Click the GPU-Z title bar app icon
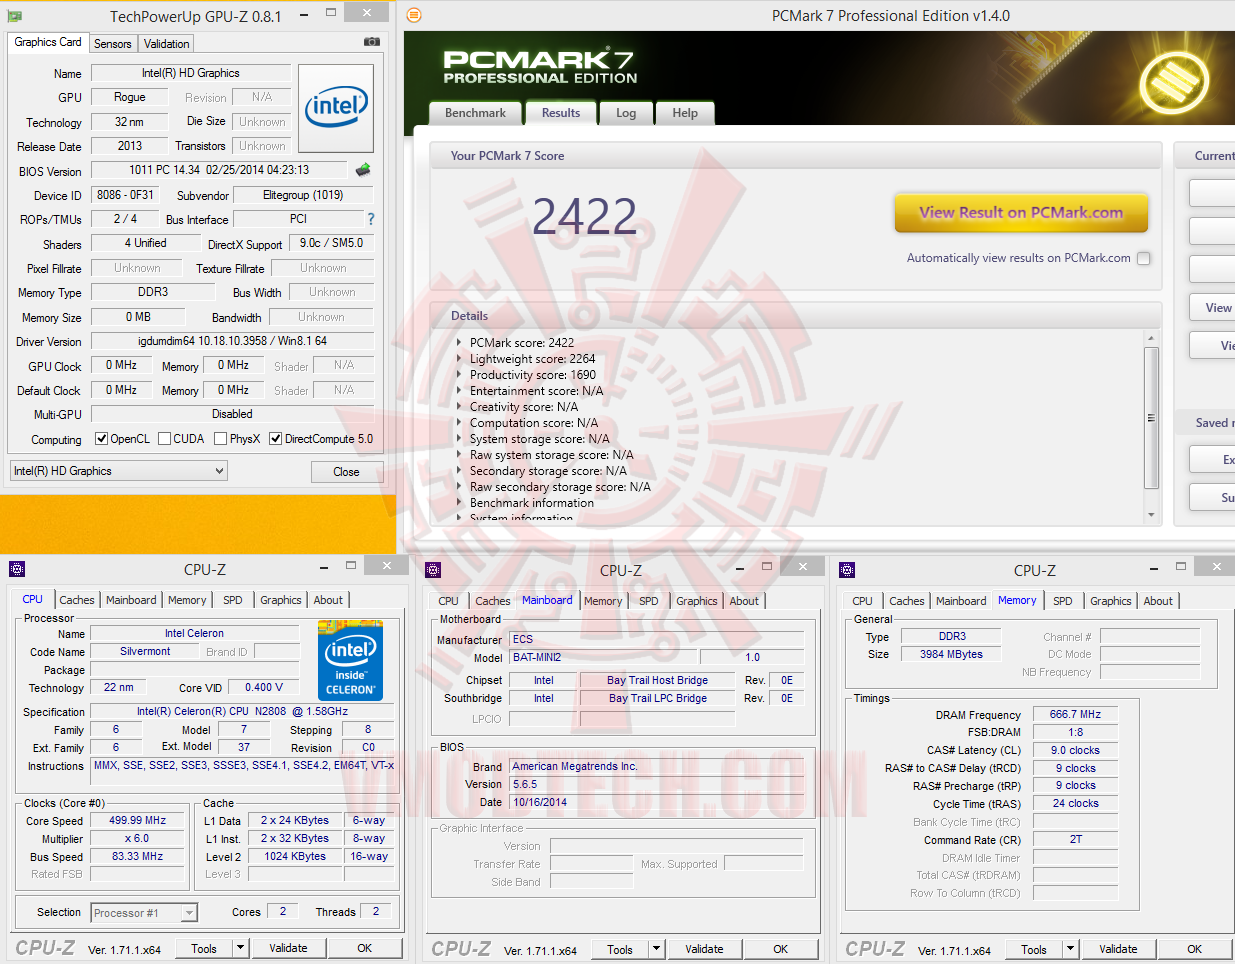Image resolution: width=1235 pixels, height=964 pixels. pyautogui.click(x=15, y=16)
